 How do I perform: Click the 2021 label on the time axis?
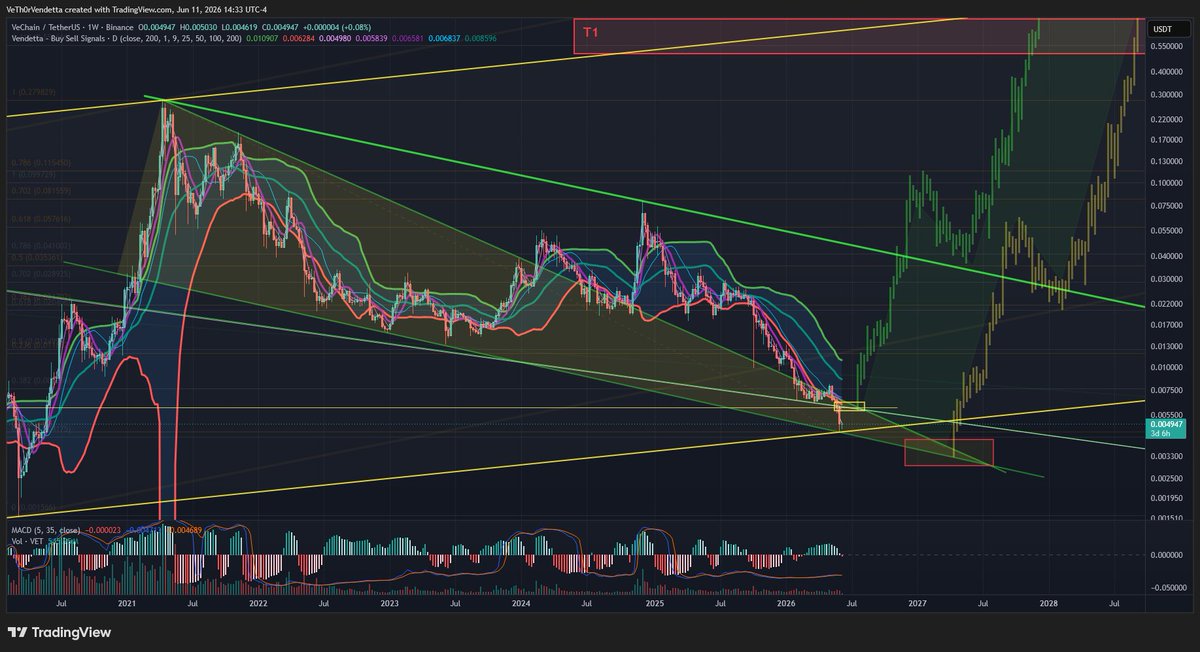pos(127,604)
